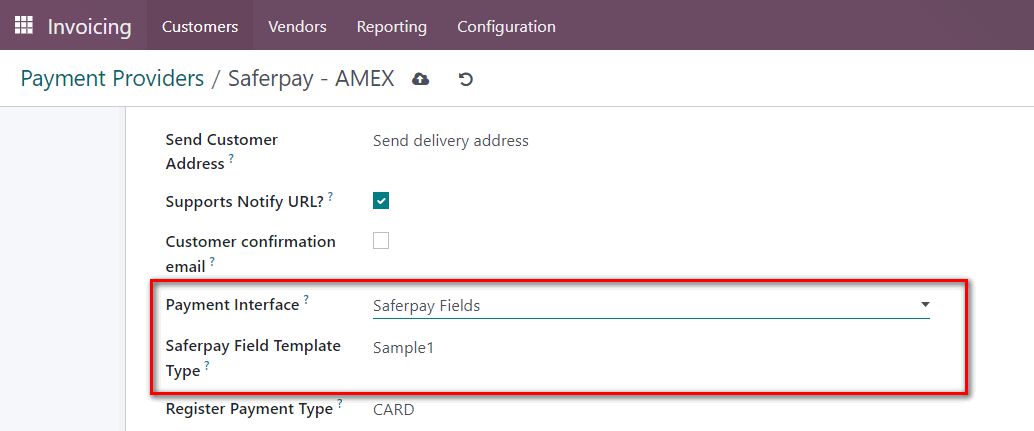Expand the Payment Interface dropdown arrow
This screenshot has height=431, width=1034.
click(x=924, y=304)
